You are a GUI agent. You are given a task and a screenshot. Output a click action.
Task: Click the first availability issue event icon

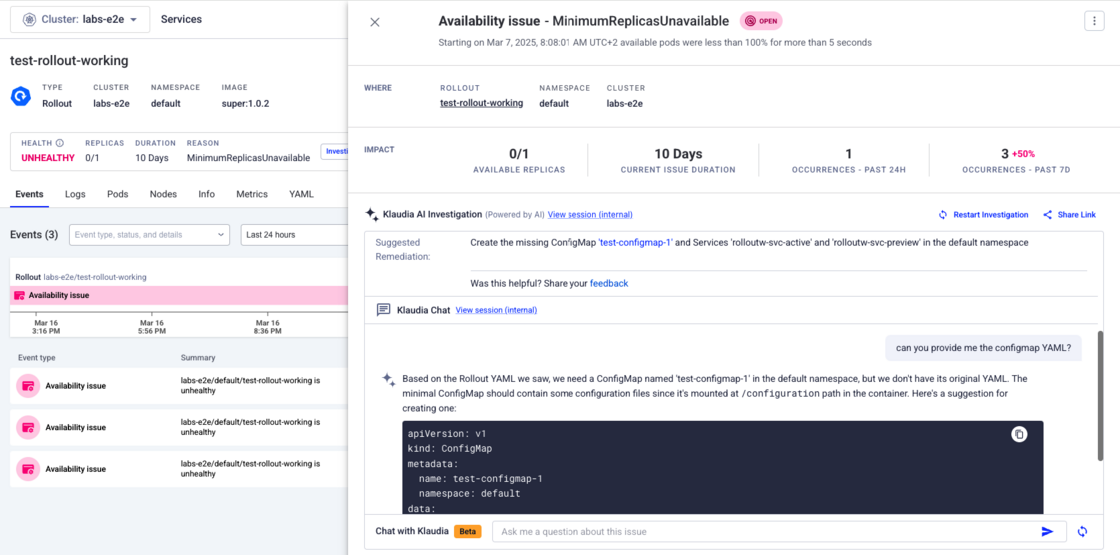tap(28, 385)
